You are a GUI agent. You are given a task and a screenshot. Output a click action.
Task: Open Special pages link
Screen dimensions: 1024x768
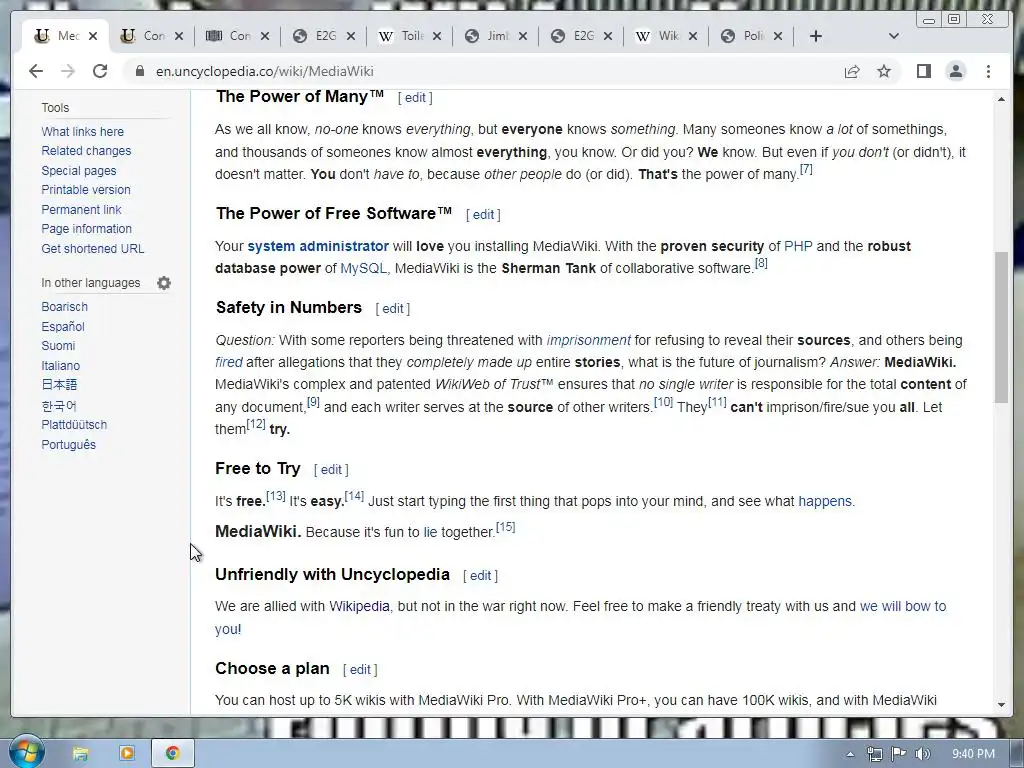point(78,170)
